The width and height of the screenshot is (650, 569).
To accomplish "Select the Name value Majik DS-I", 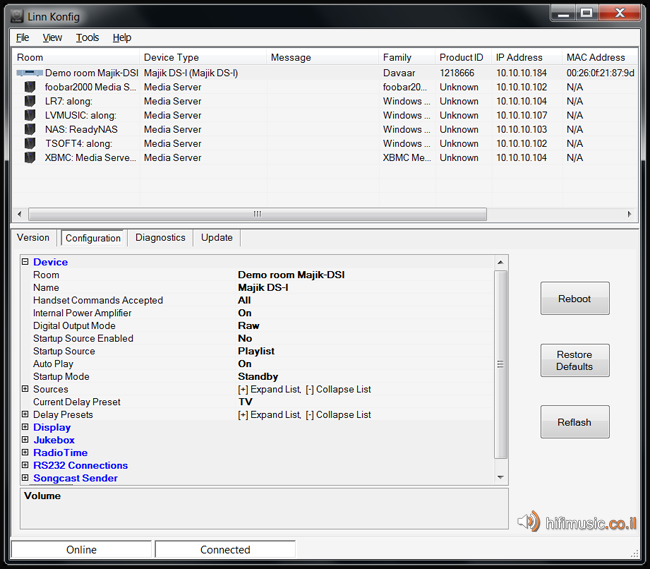I will [263, 288].
